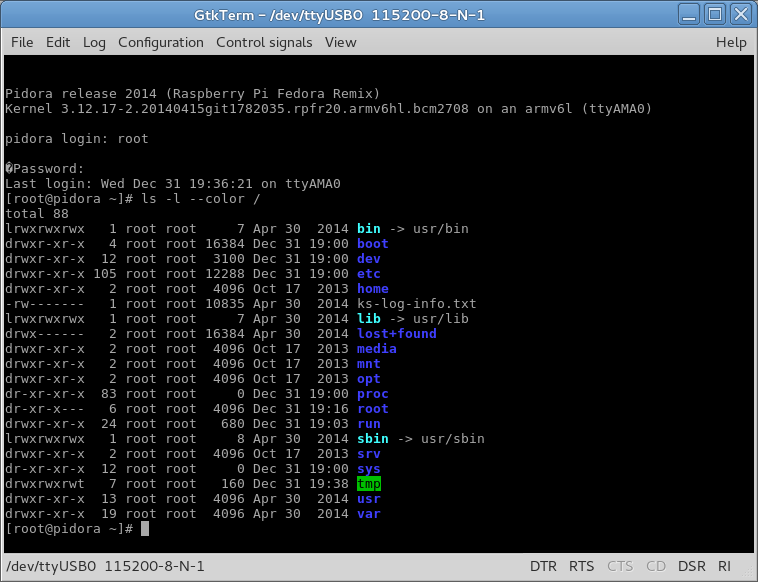
Task: Click the 'Last login: Wed Dec 31' line
Action: pos(173,184)
